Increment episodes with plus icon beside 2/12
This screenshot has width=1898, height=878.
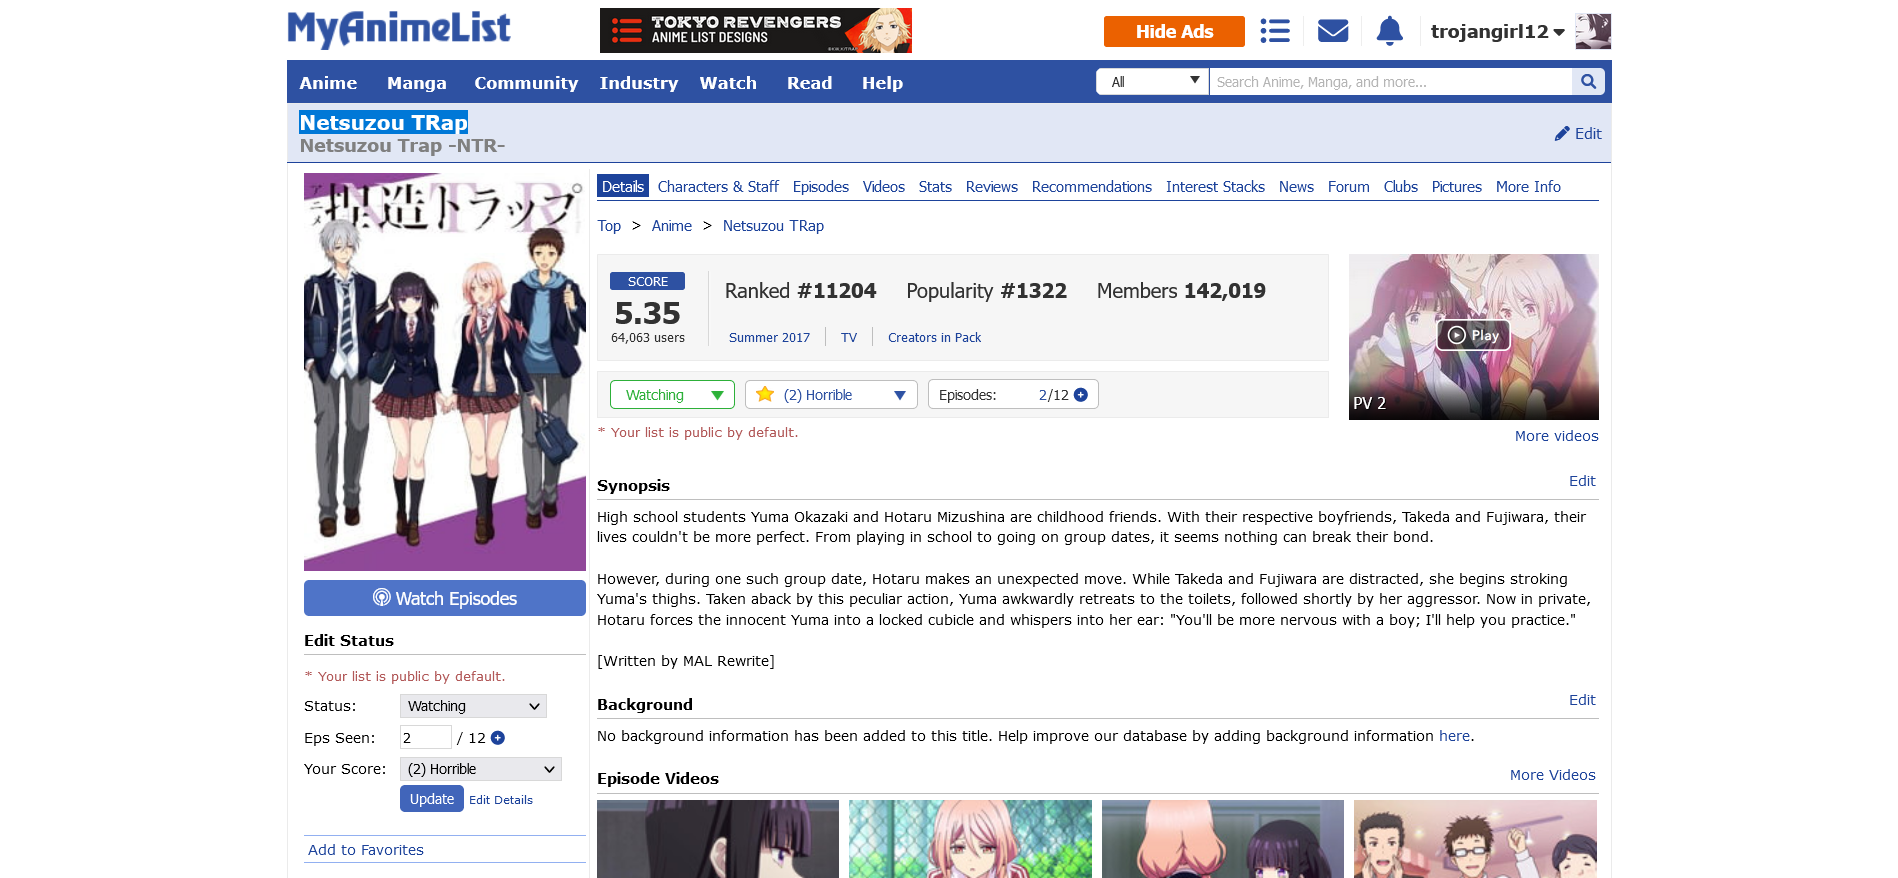tap(1081, 395)
